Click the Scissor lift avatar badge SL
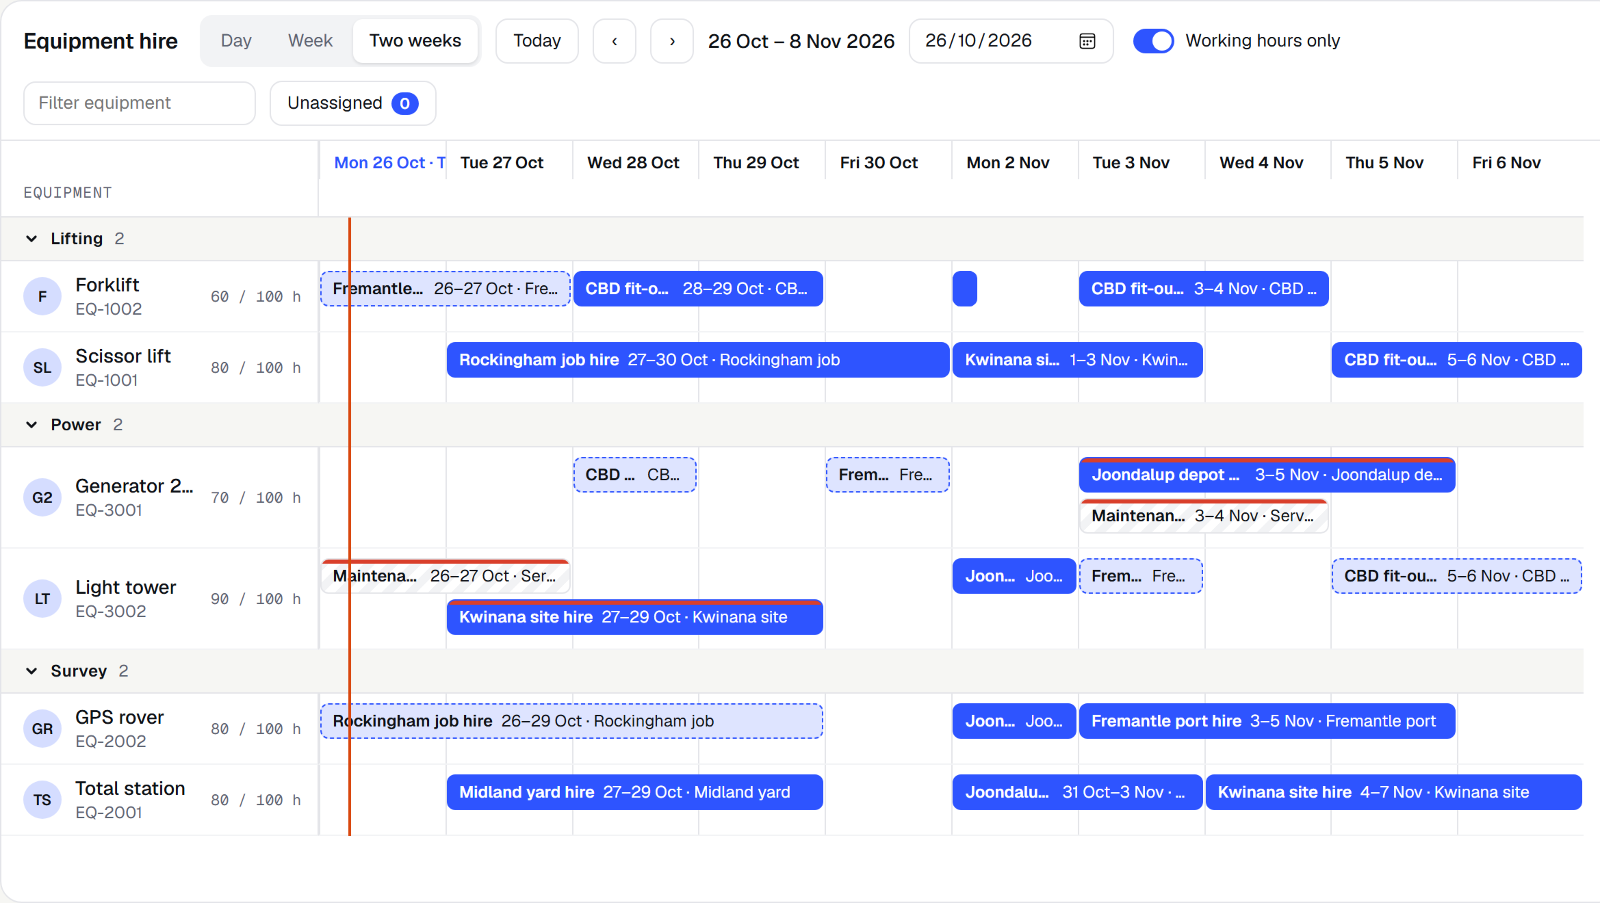The image size is (1600, 903). click(42, 367)
